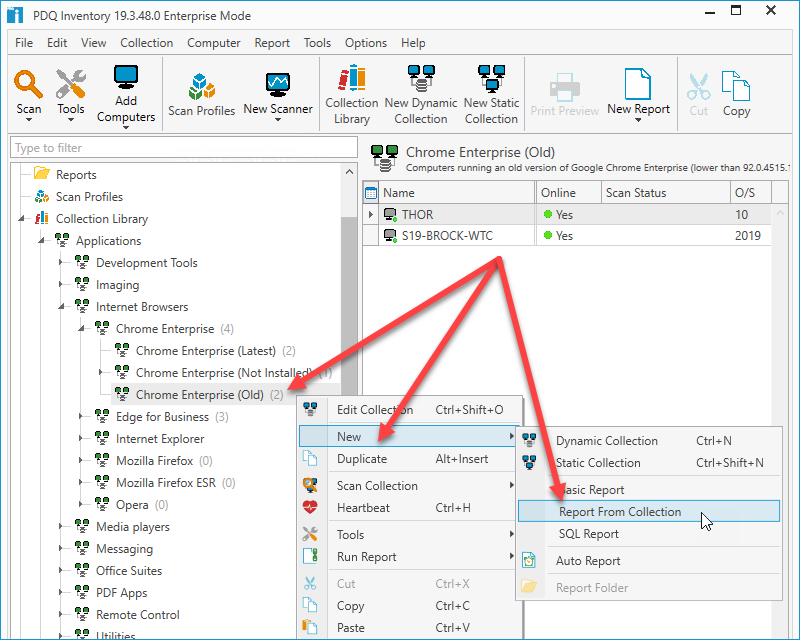The height and width of the screenshot is (640, 800).
Task: Collapse the Internet Browsers node
Action: [62, 306]
